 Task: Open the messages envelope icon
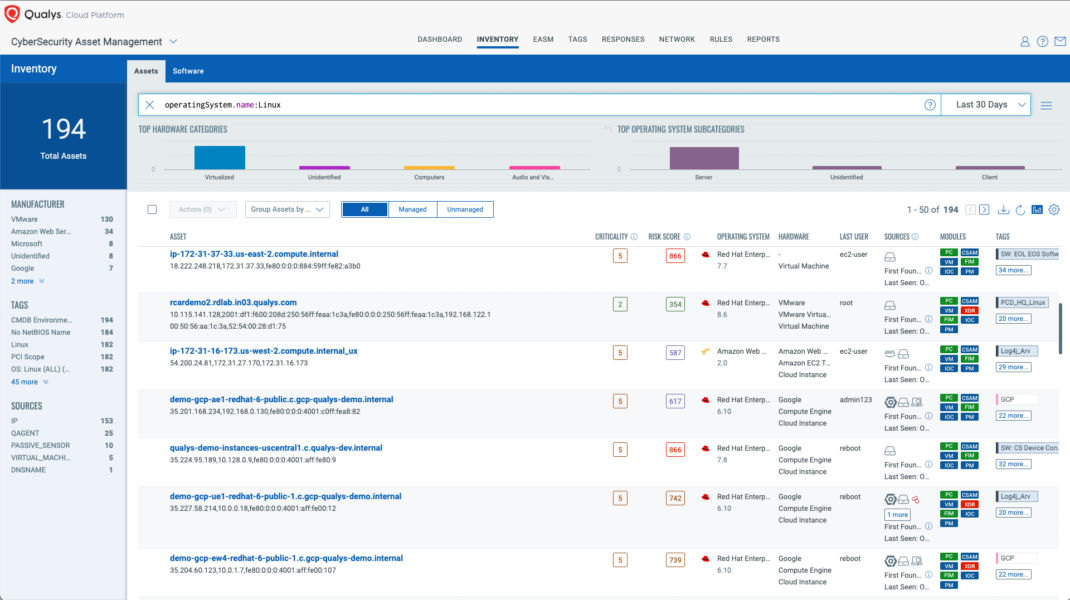[1060, 42]
